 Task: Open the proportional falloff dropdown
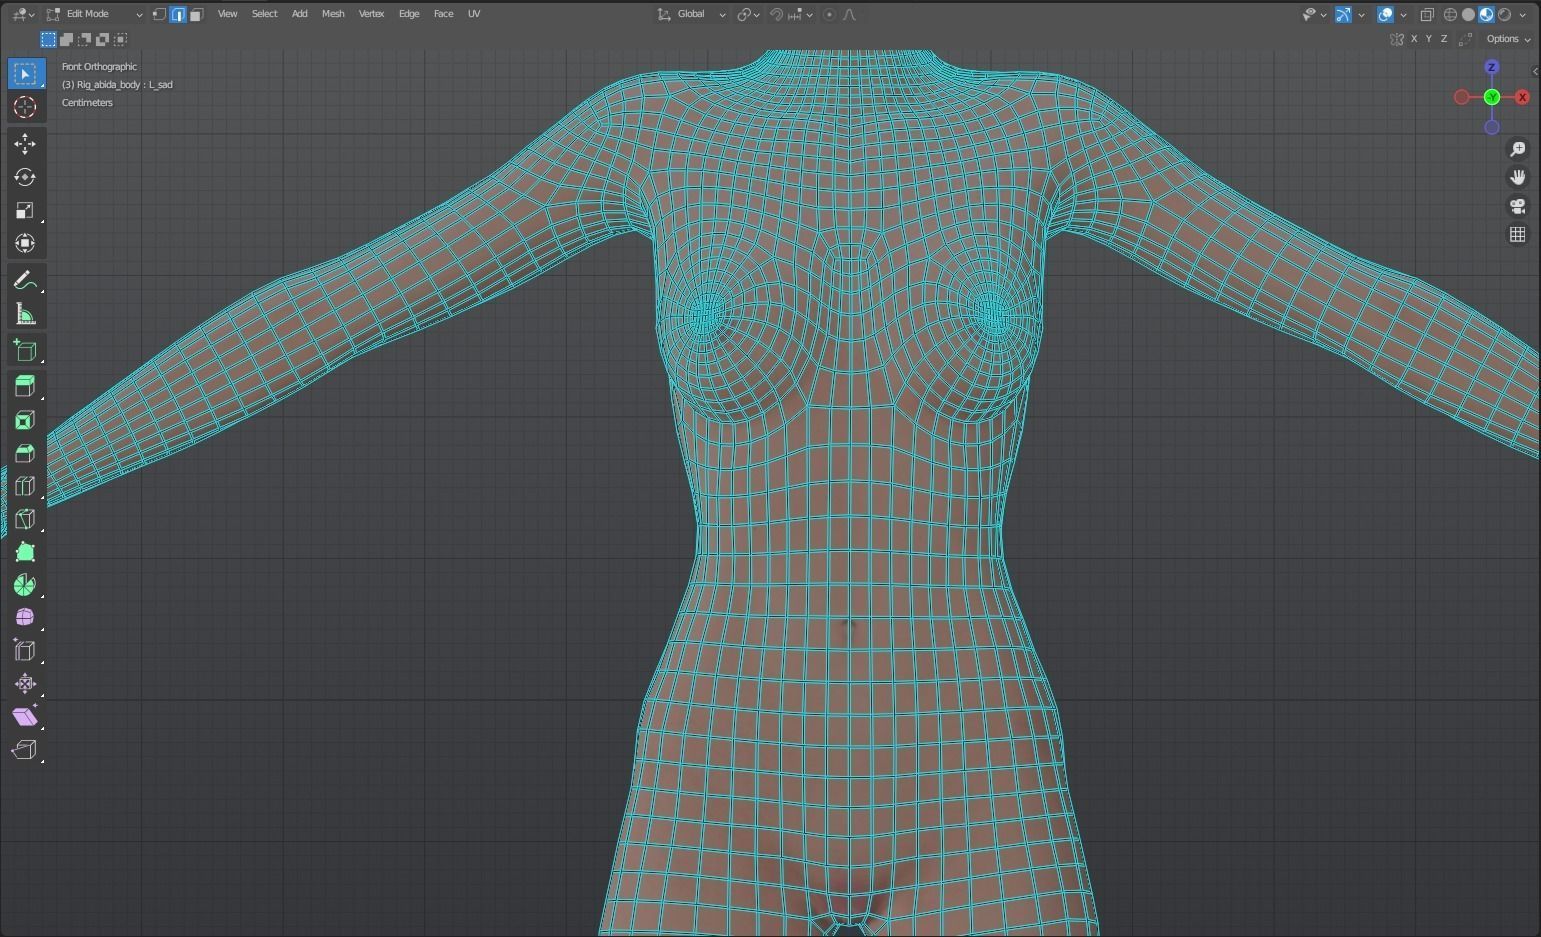click(x=850, y=14)
